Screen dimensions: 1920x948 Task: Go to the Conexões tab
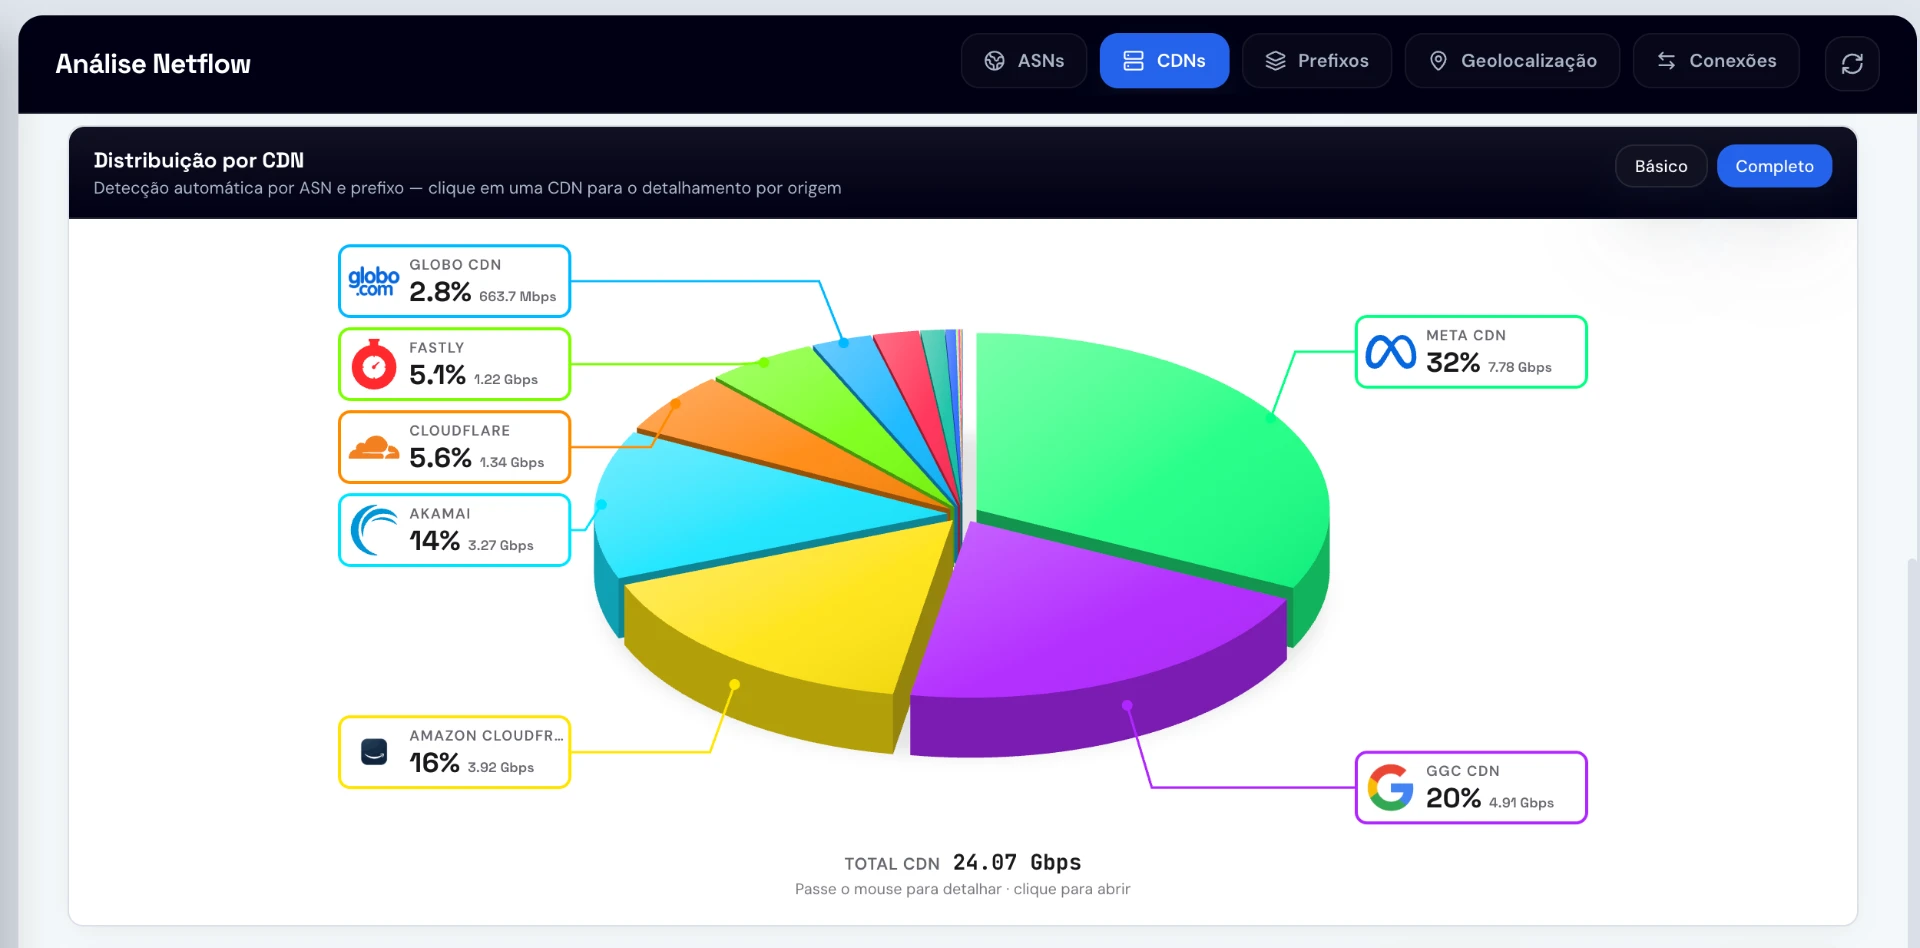(x=1716, y=61)
